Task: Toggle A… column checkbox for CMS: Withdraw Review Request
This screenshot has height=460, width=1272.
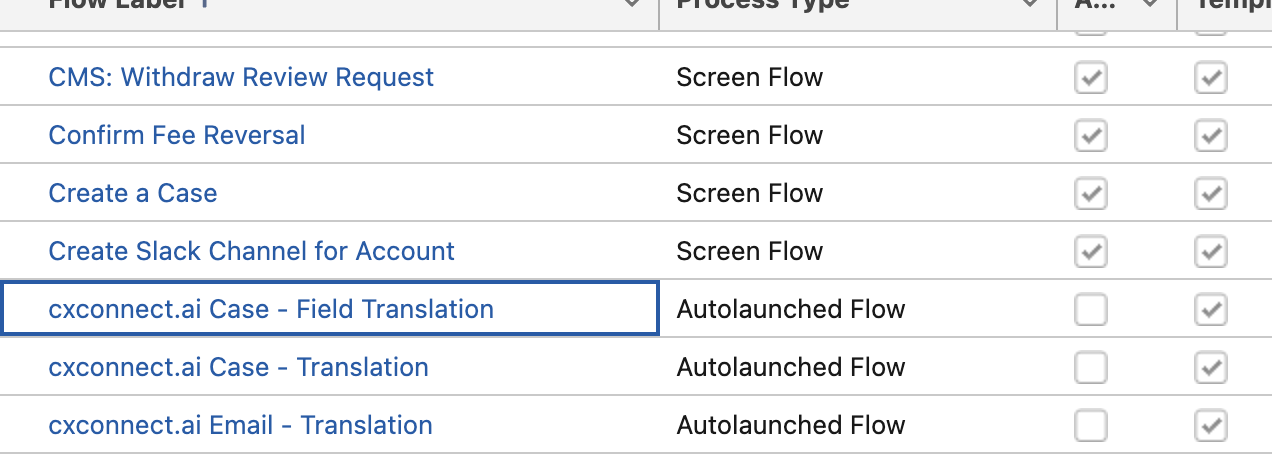Action: coord(1091,78)
